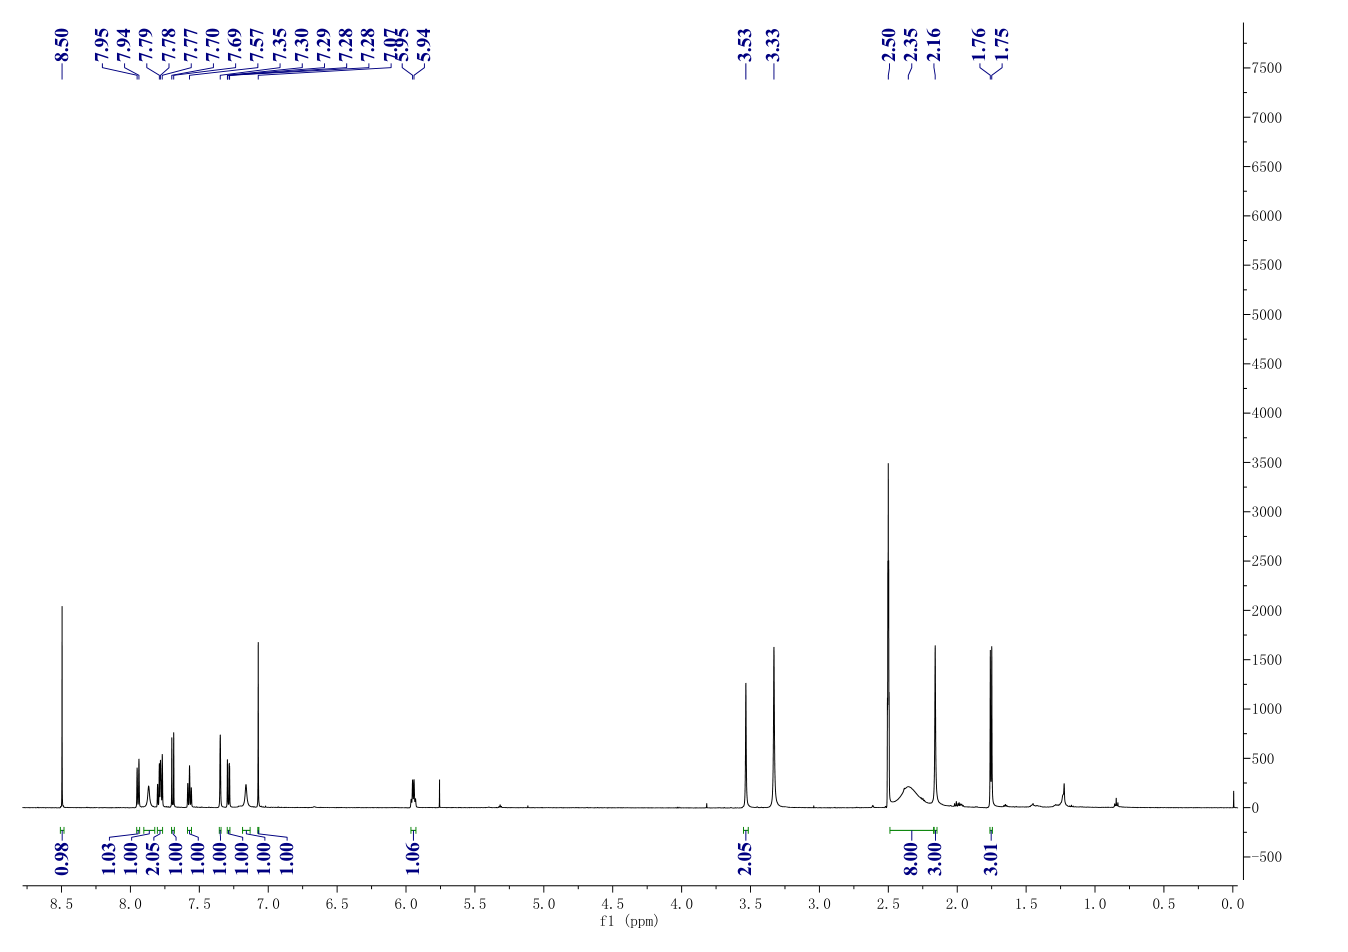Image resolution: width=1348 pixels, height=952 pixels.
Task: Click the 1000 y-axis tick label
Action: point(1266,709)
